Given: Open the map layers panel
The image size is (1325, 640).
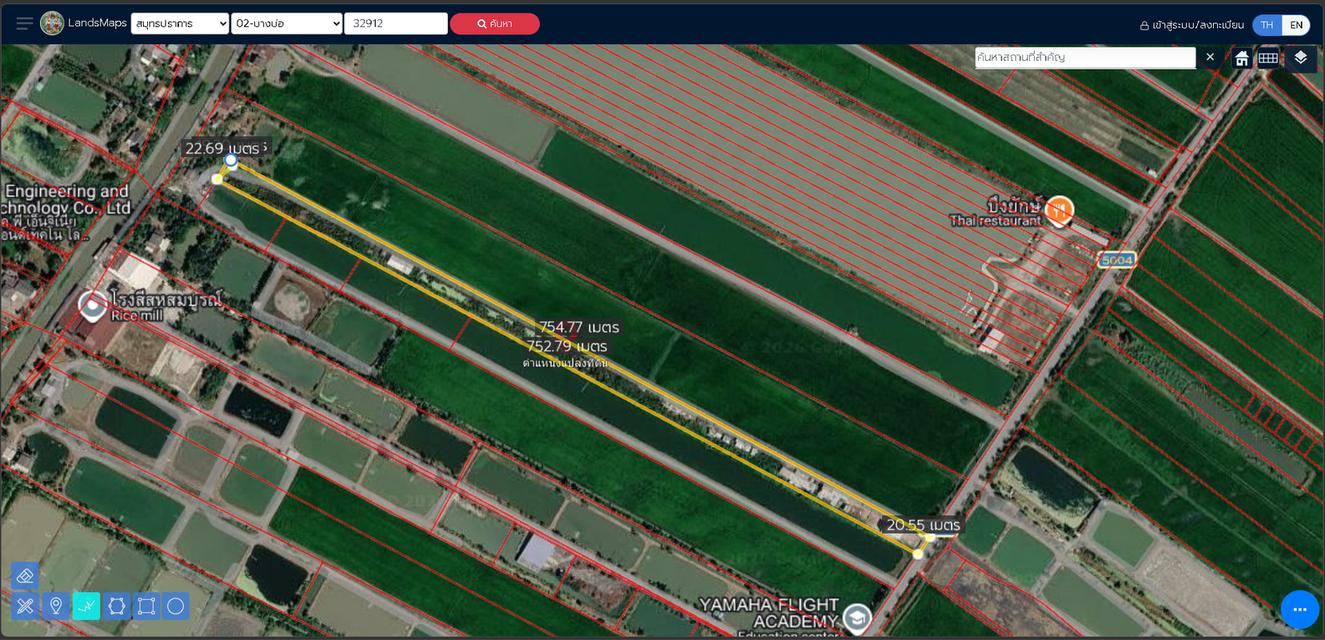Looking at the screenshot, I should (x=1300, y=58).
